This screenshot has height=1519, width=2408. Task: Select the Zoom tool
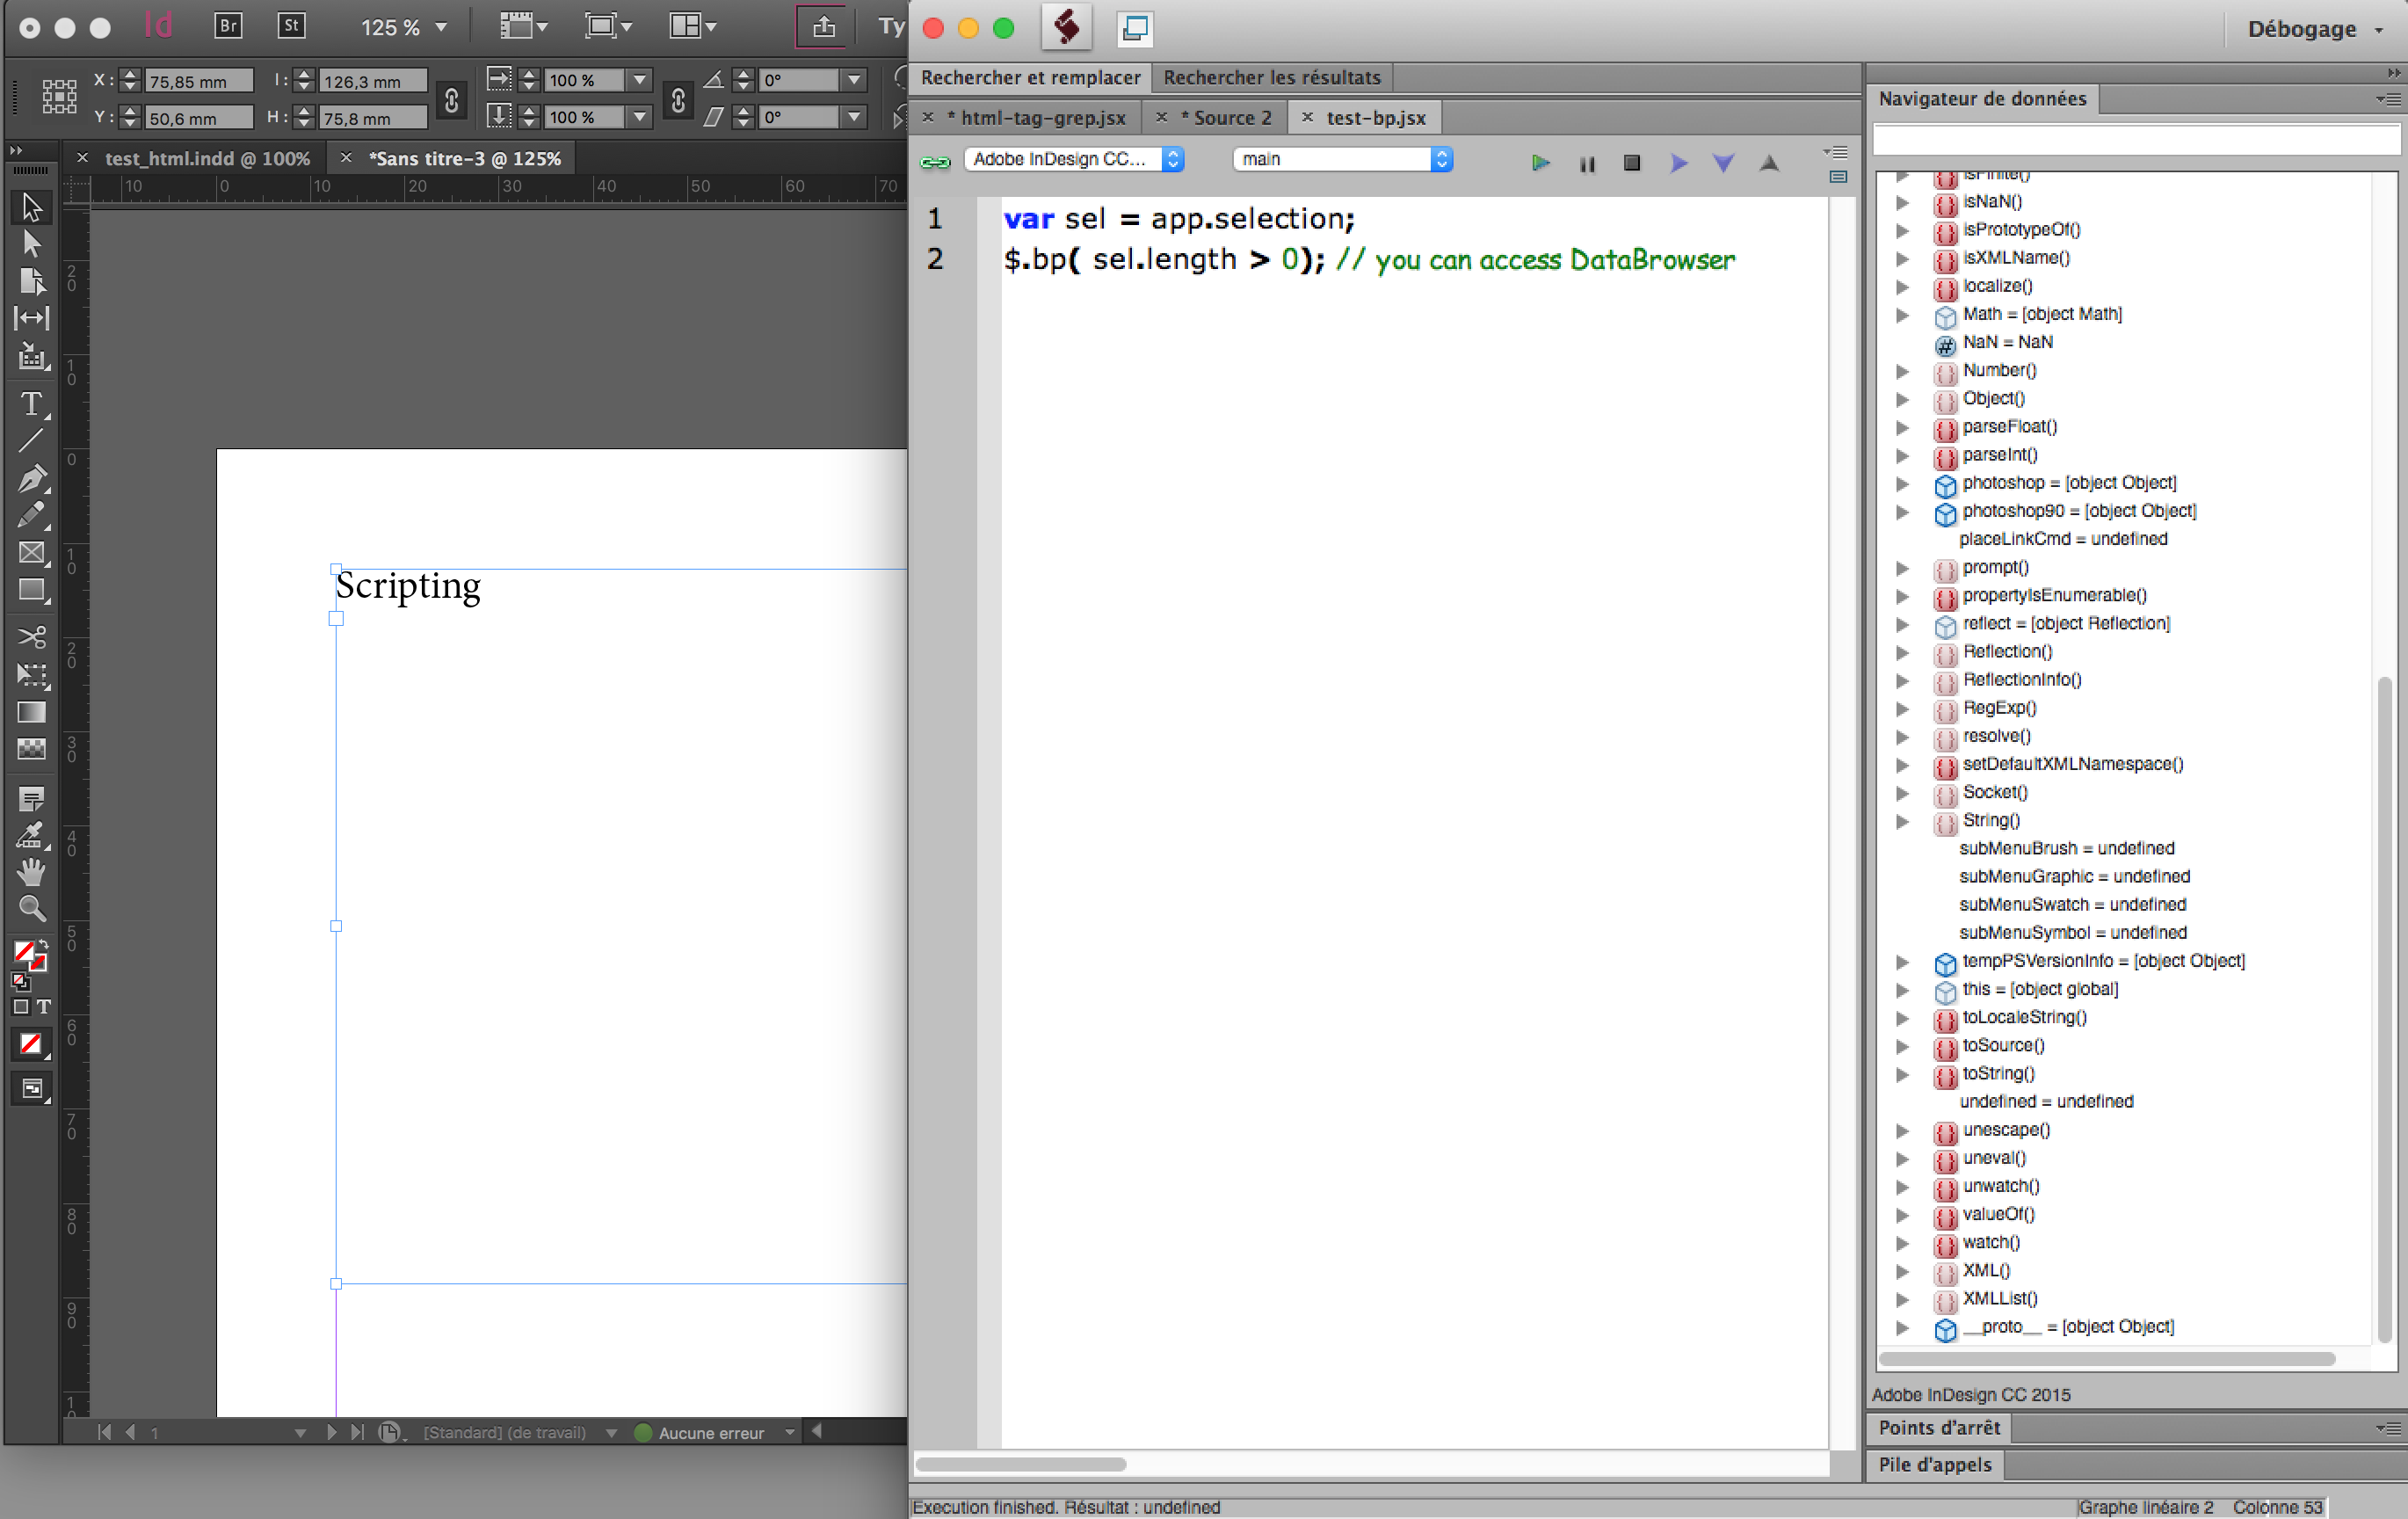point(32,908)
